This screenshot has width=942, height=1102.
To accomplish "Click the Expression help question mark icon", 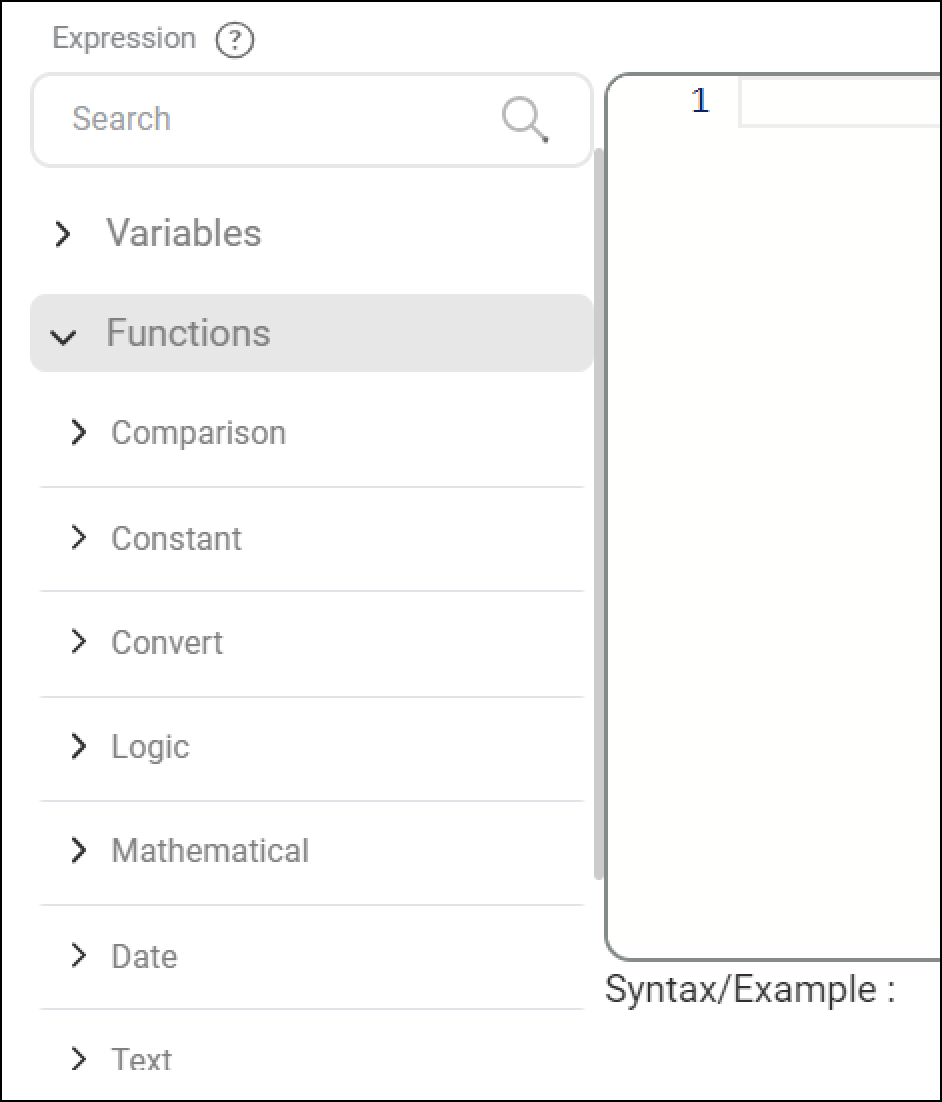I will tap(234, 40).
